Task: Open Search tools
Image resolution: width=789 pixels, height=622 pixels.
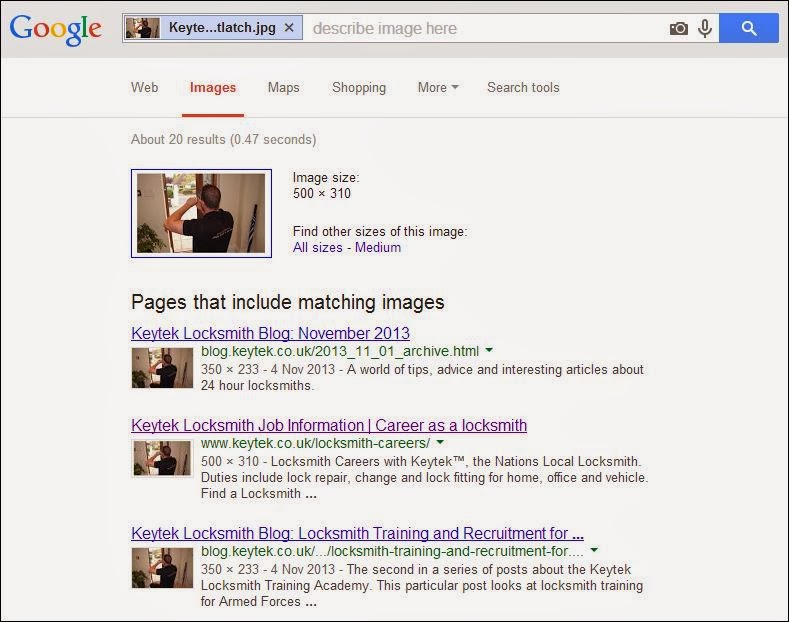Action: [x=523, y=88]
